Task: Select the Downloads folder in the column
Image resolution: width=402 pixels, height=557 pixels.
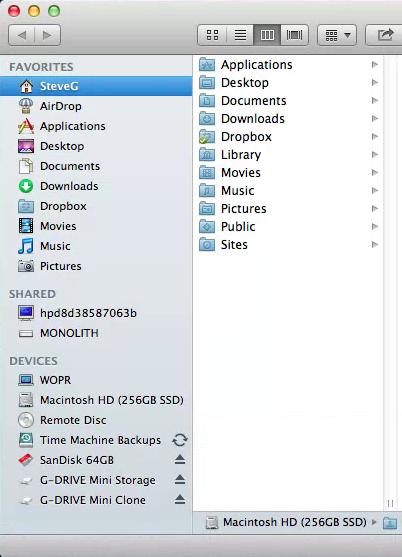Action: click(x=288, y=119)
